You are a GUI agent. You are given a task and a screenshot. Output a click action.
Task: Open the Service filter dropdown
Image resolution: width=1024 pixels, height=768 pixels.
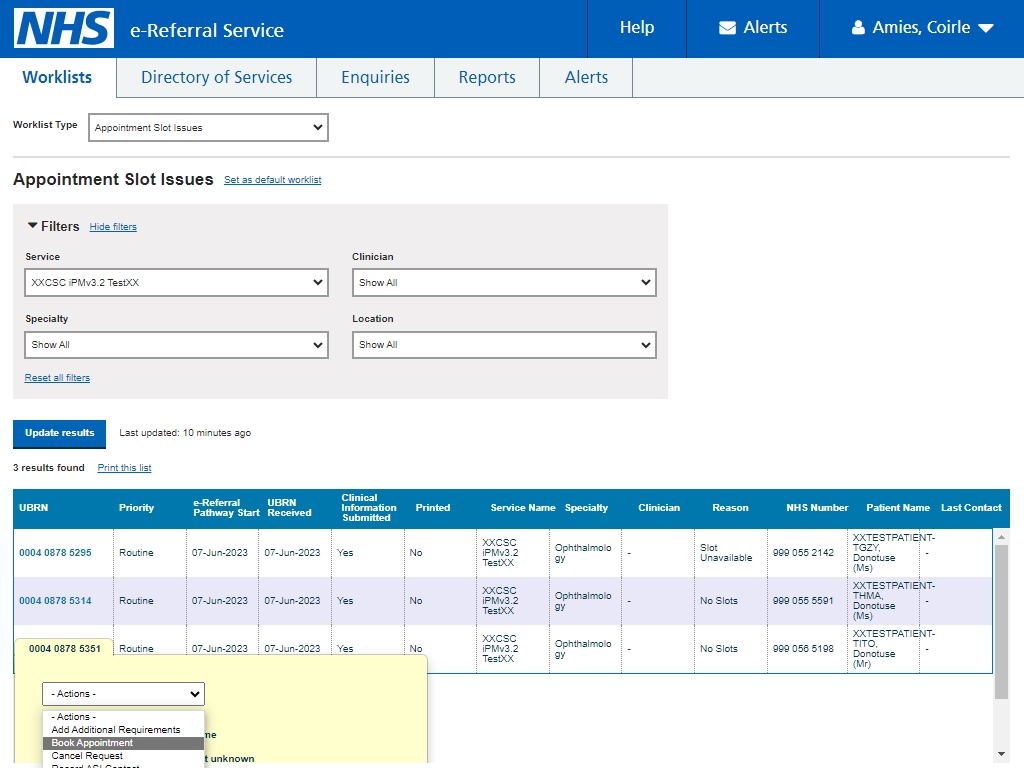(176, 283)
